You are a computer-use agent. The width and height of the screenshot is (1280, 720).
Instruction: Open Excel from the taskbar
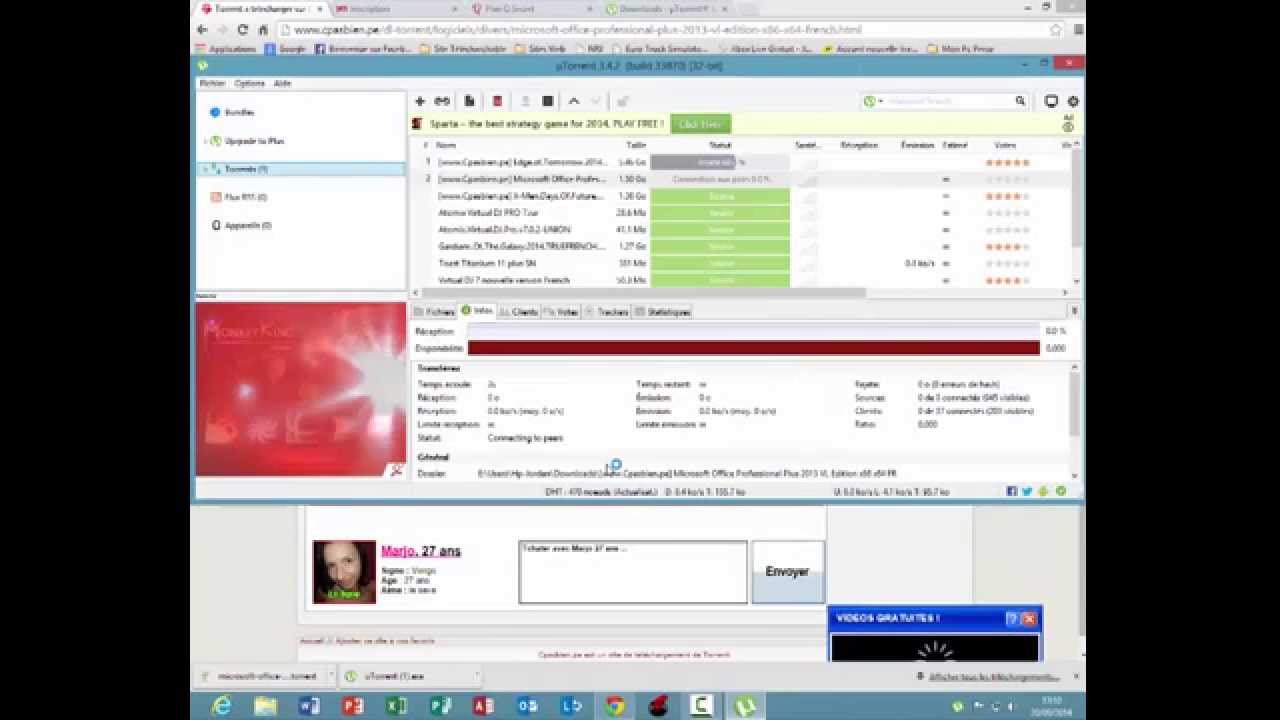(396, 706)
